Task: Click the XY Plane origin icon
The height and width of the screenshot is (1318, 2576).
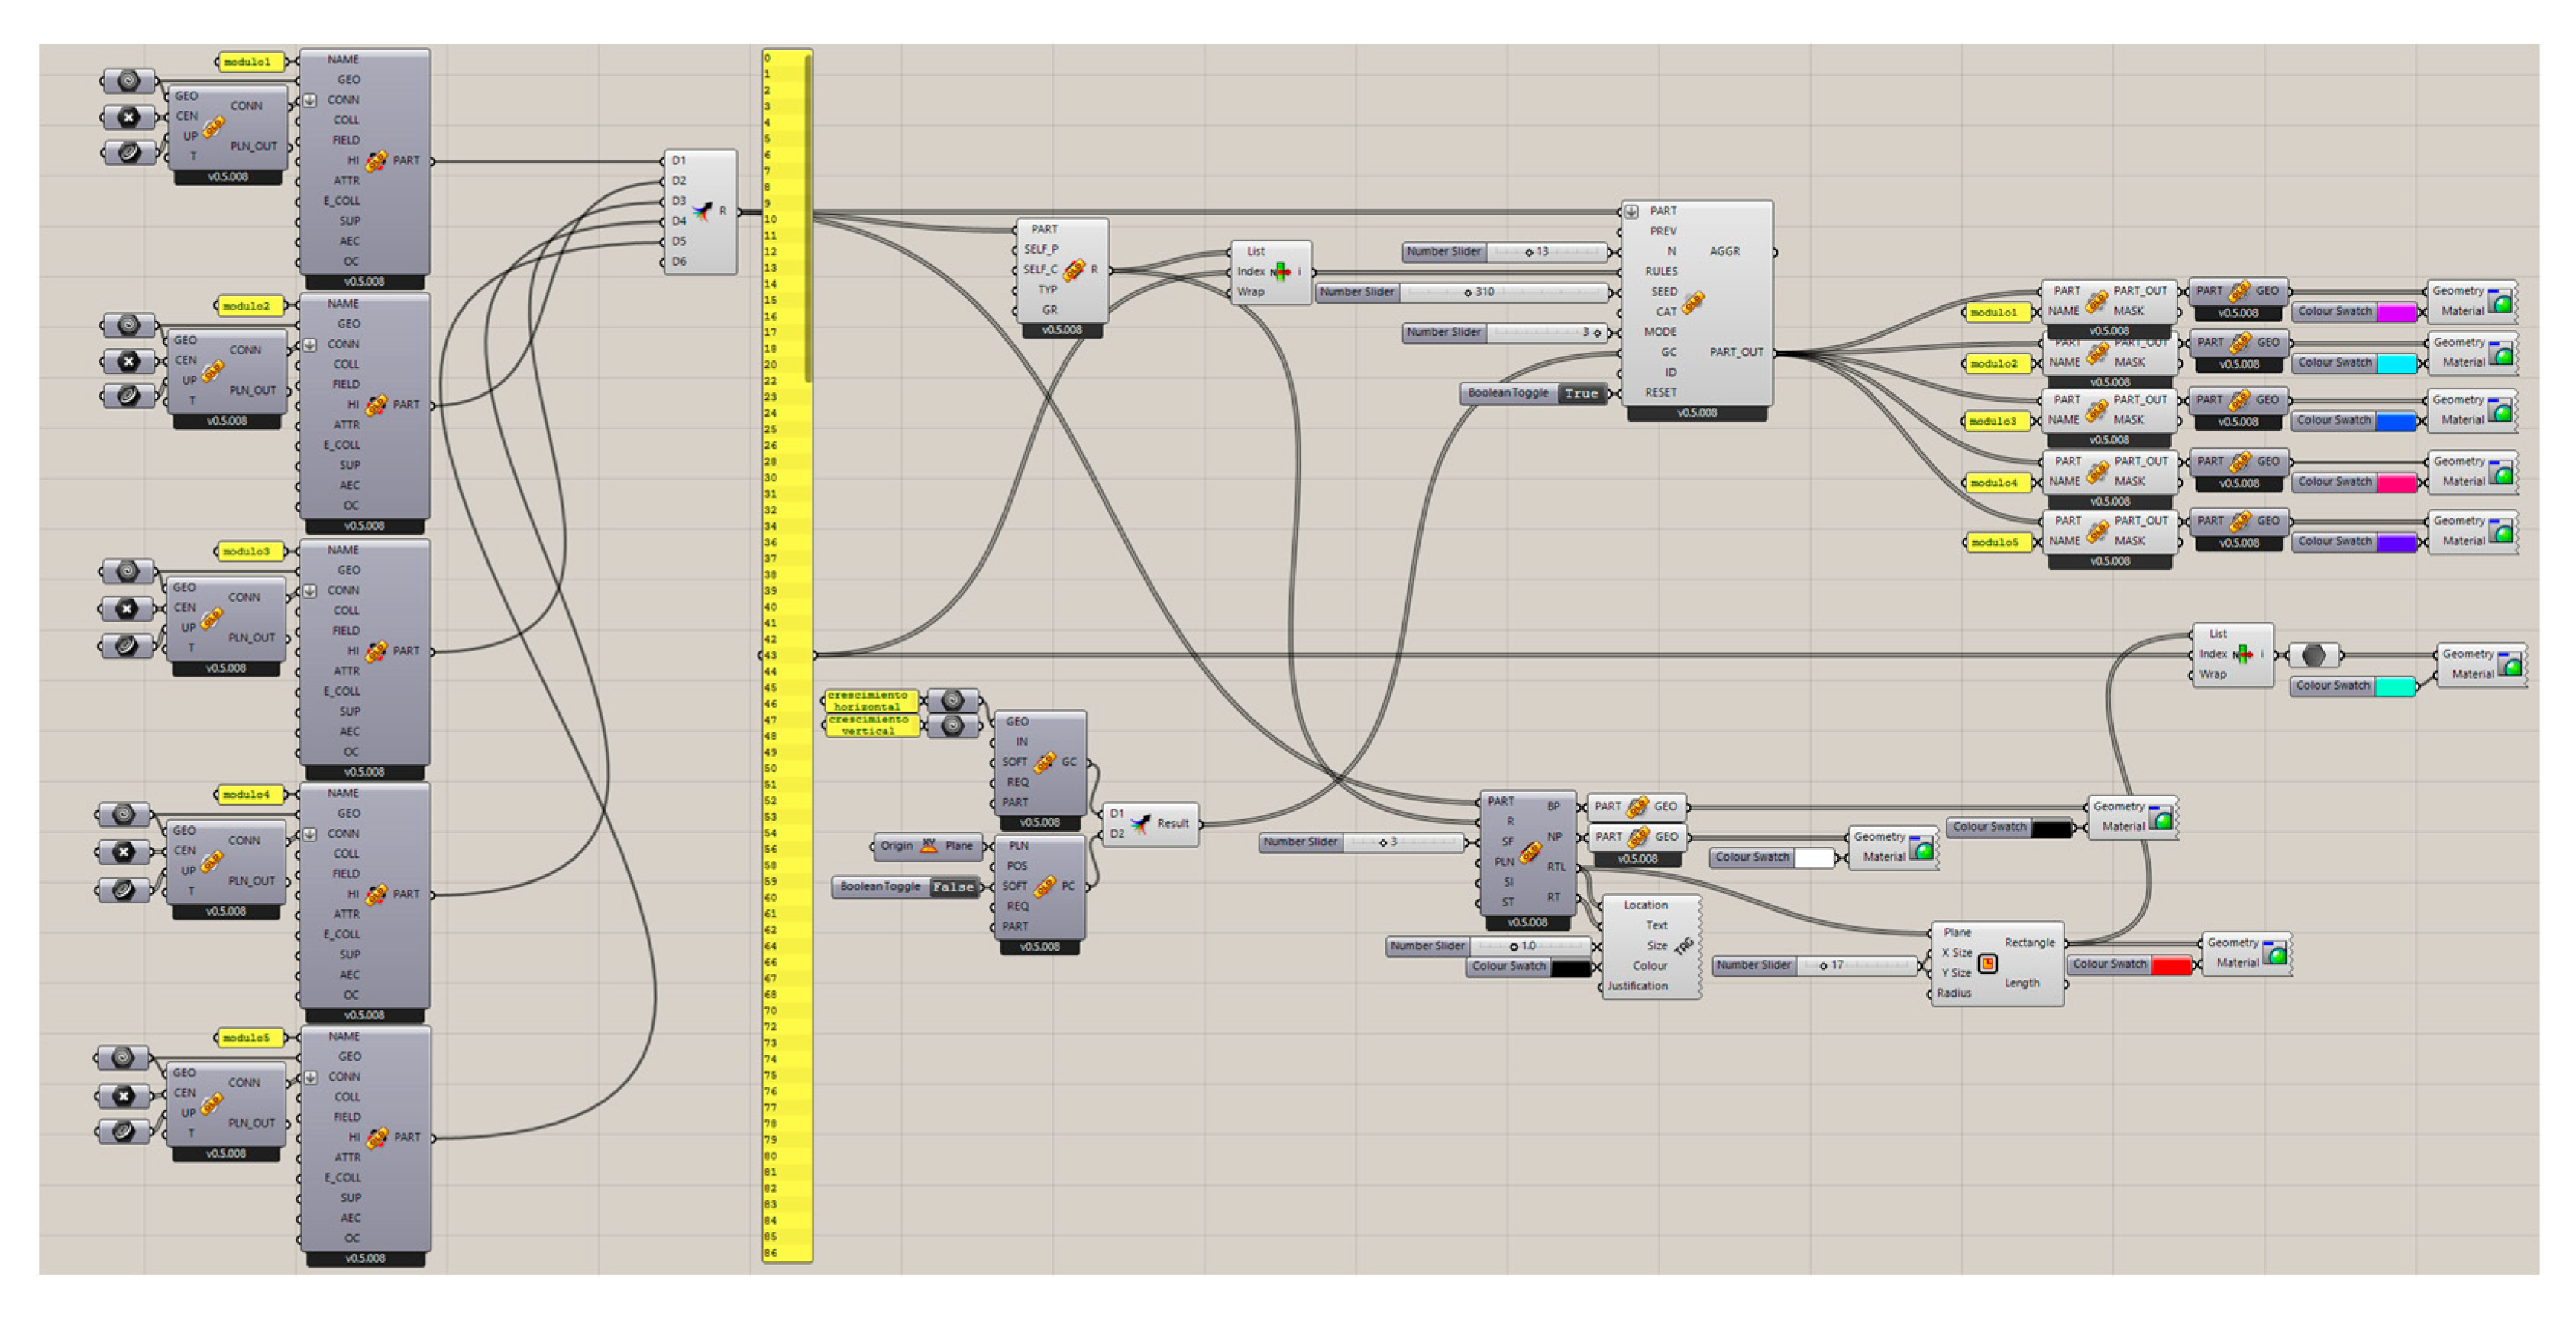Action: (928, 846)
